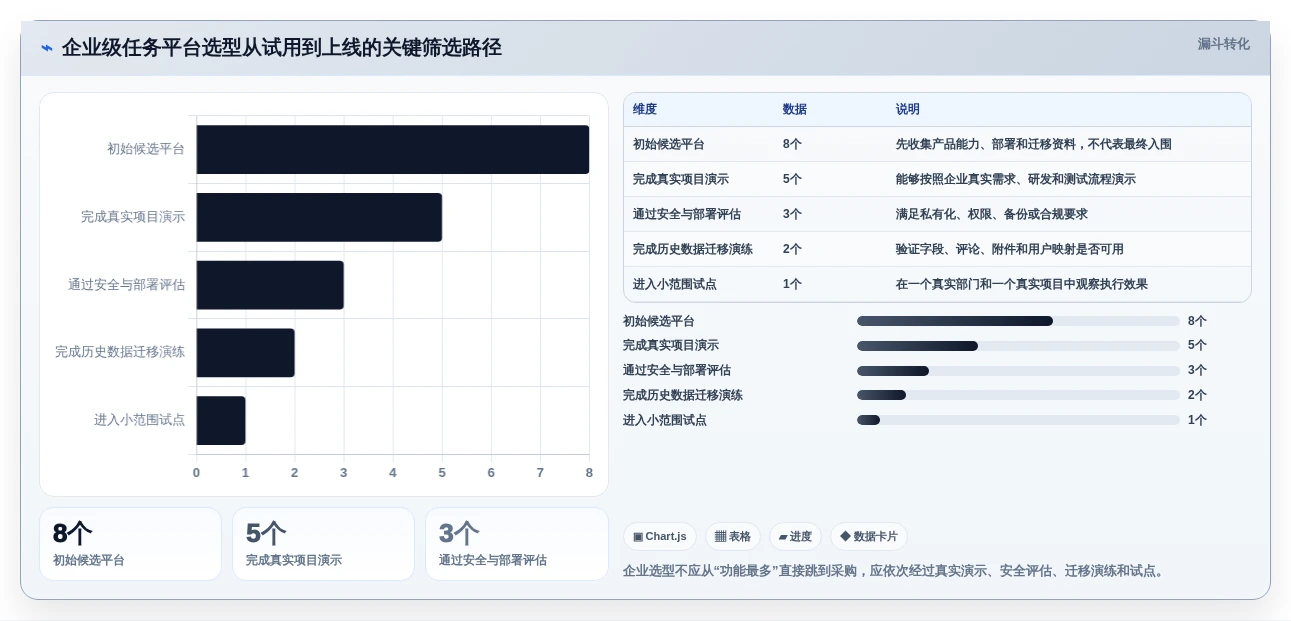Click the 3个 通过安全与部署评估 stat card
Screen dimensions: 1291x621
[517, 544]
